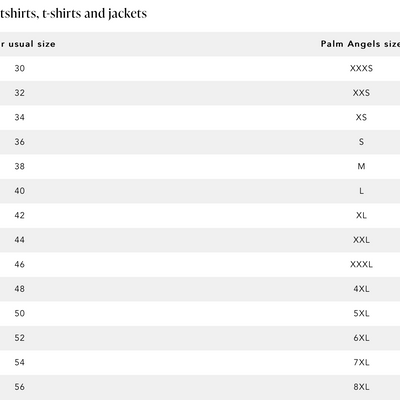Viewport: 400px width, 400px height.
Task: Select the 8XL size entry
Action: click(361, 387)
